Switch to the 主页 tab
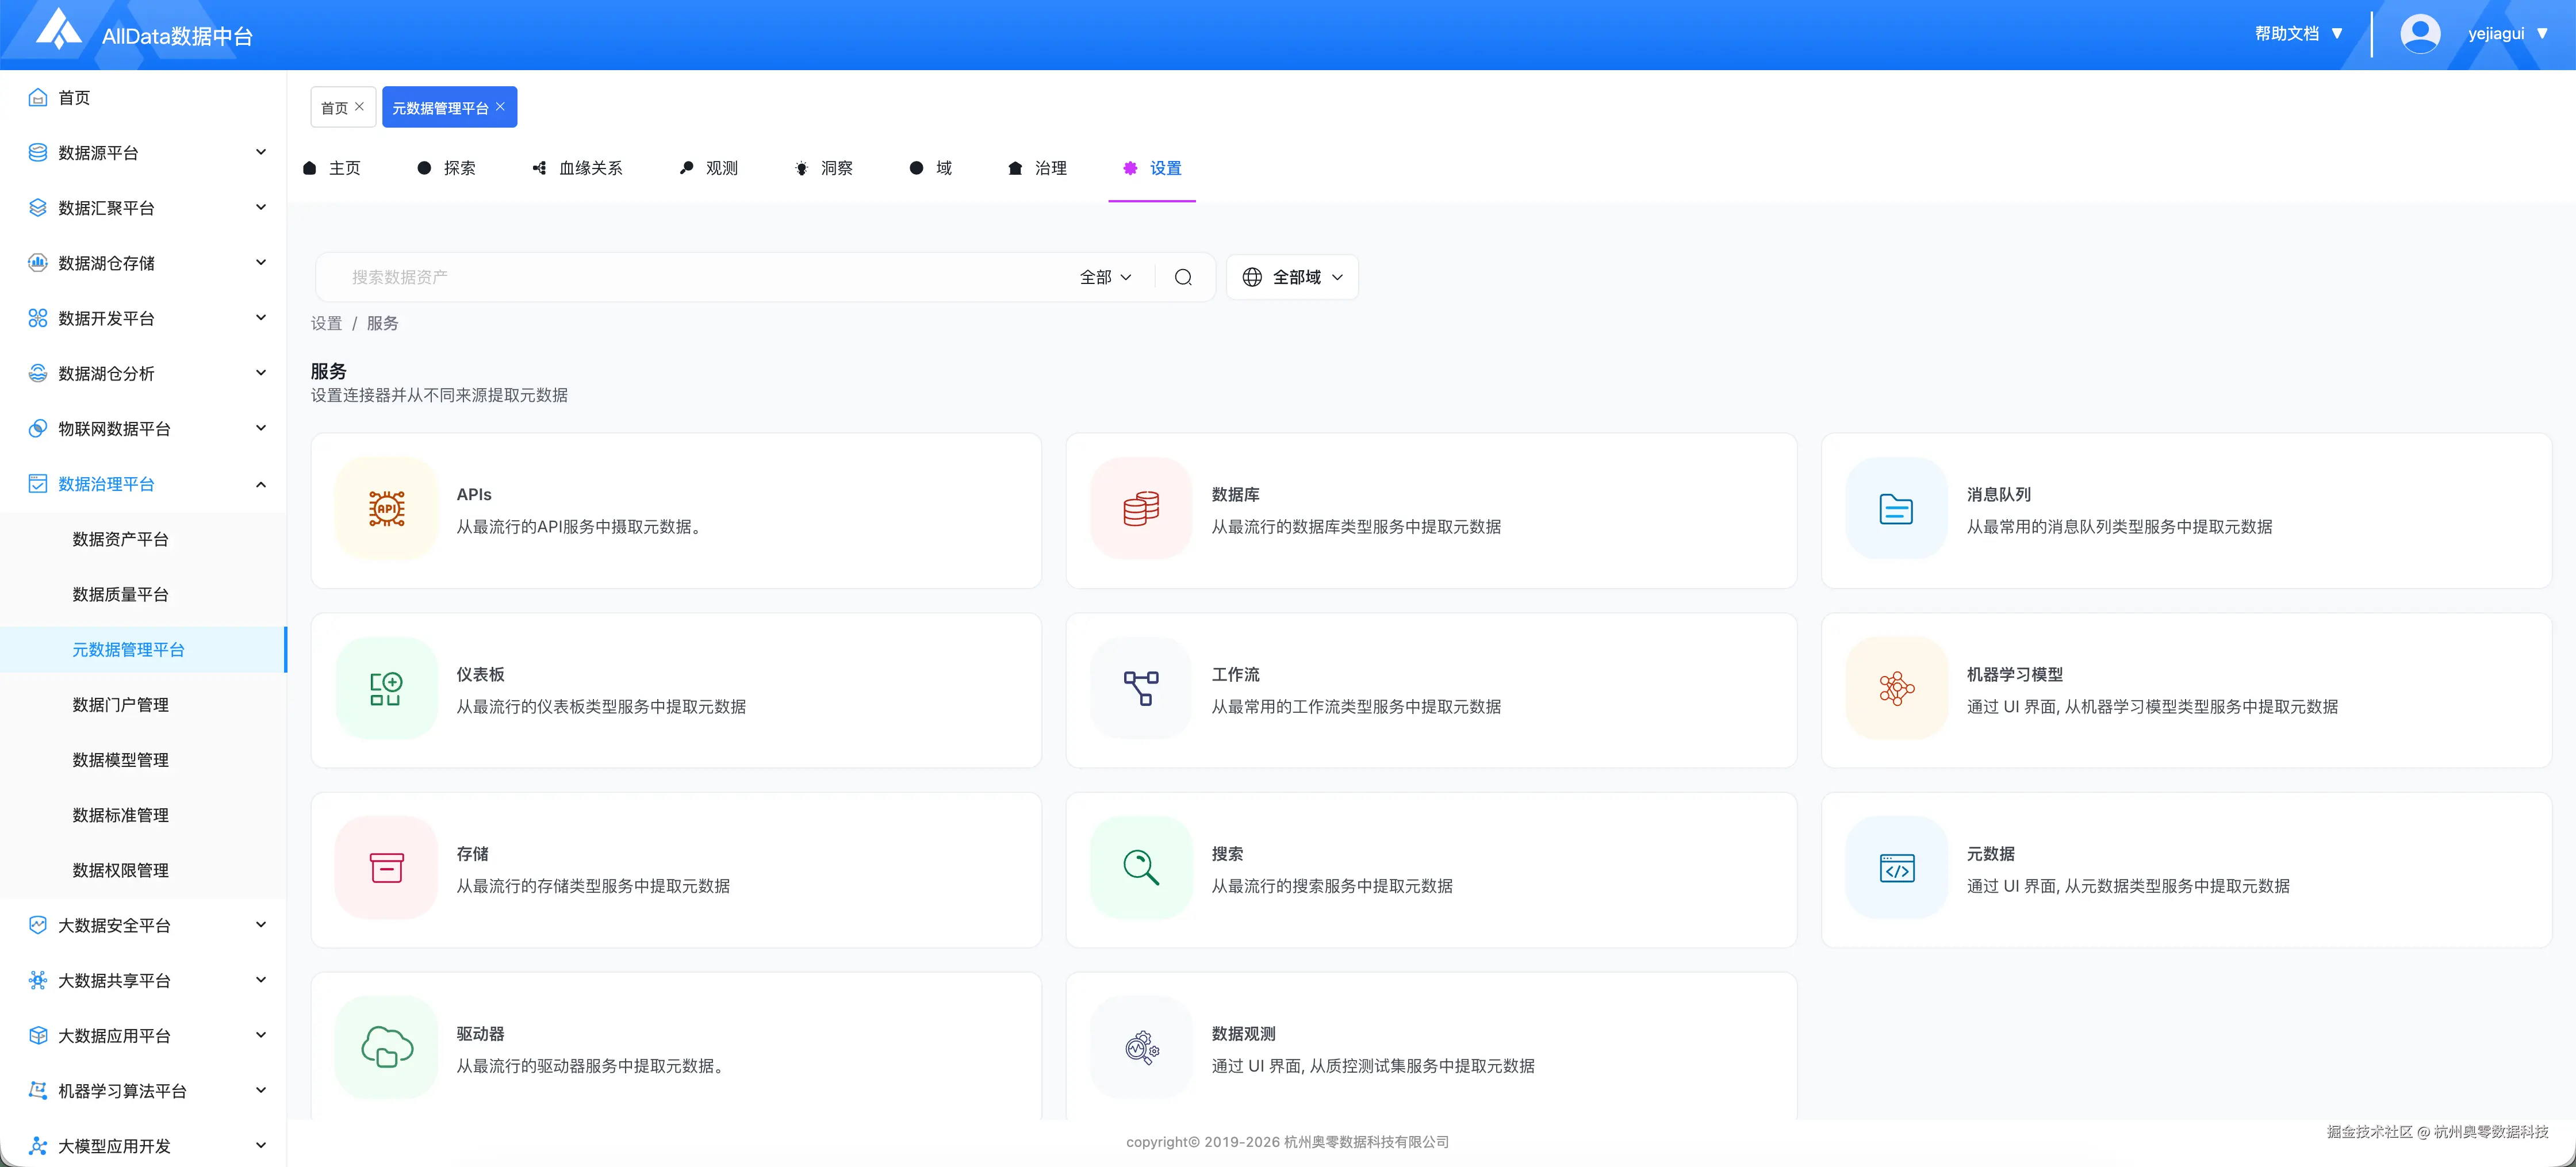The height and width of the screenshot is (1167, 2576). pyautogui.click(x=332, y=168)
